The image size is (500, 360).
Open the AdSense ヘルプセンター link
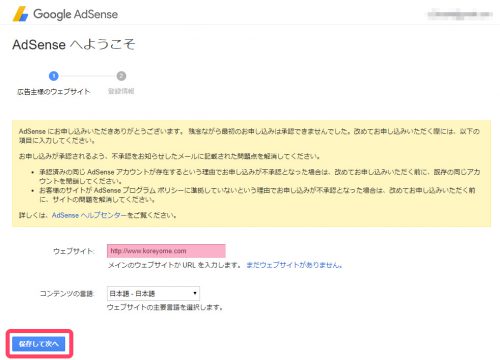point(89,215)
